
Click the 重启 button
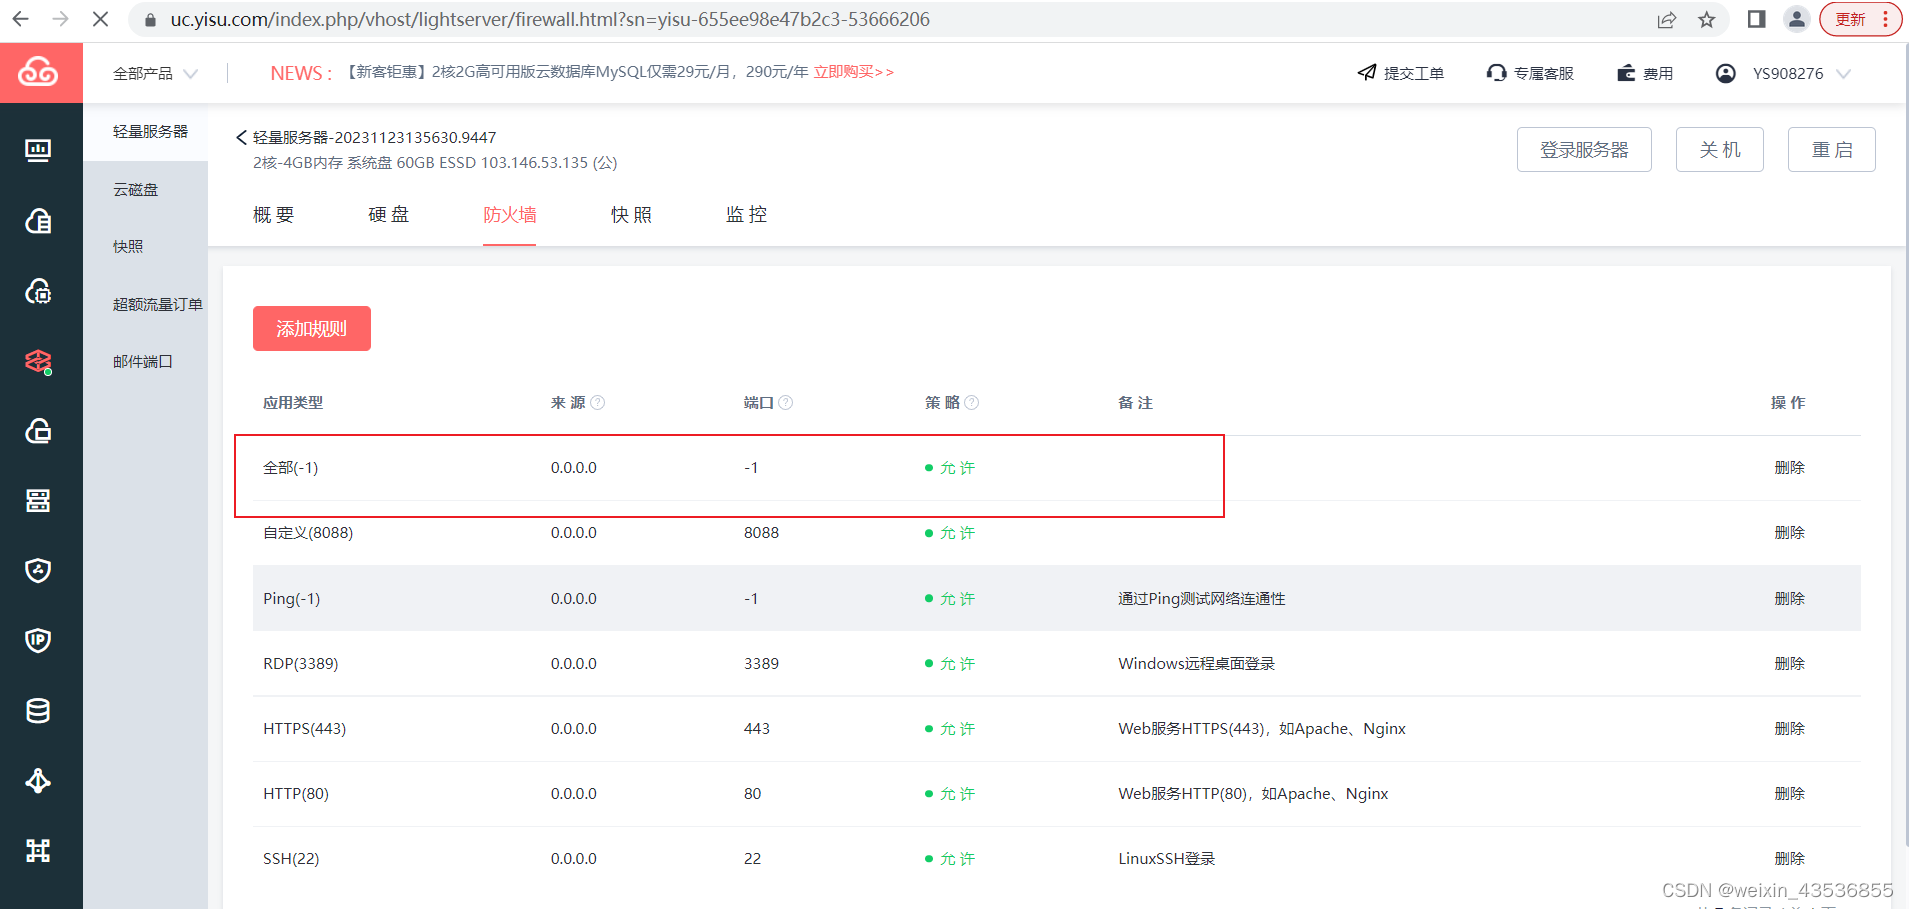click(x=1832, y=149)
